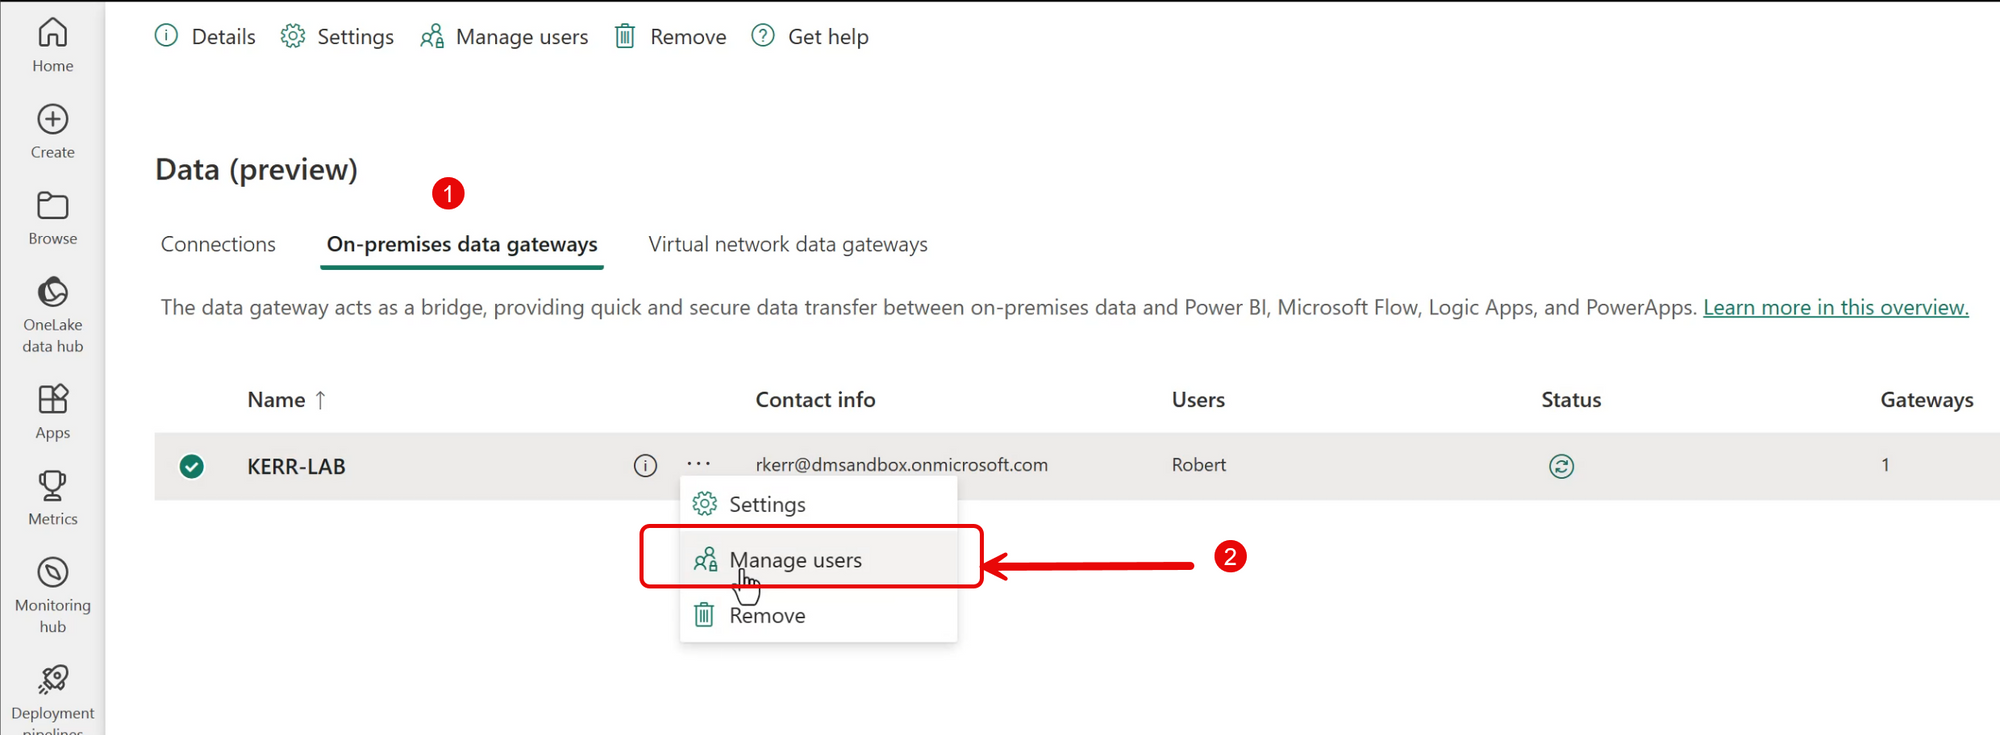Image resolution: width=2000 pixels, height=735 pixels.
Task: Deselect the KERR-LAB row checkmark
Action: pyautogui.click(x=192, y=466)
